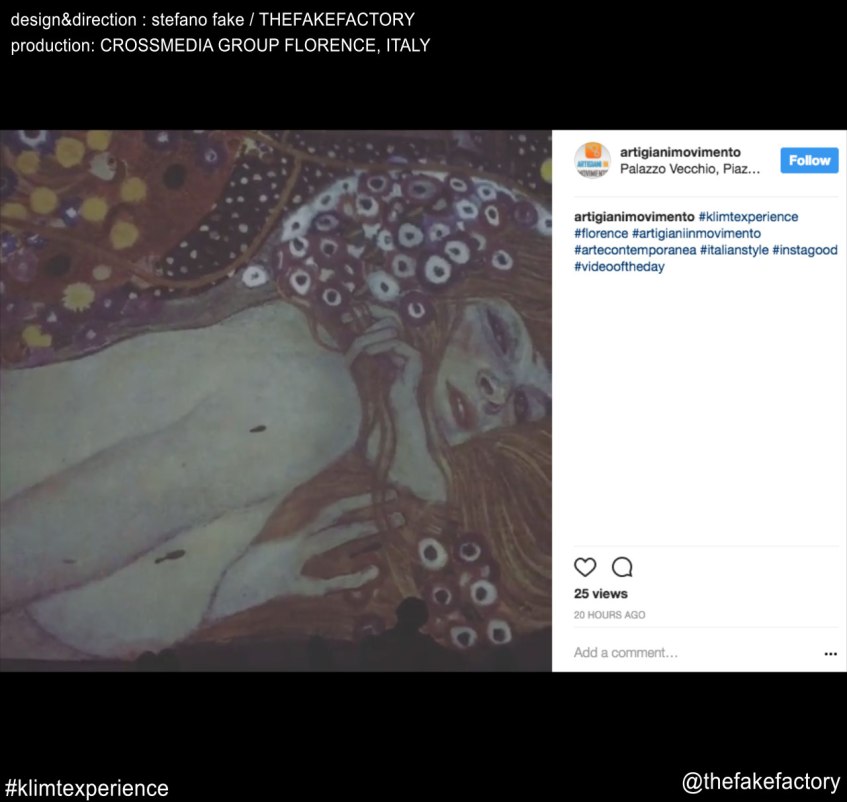847x802 pixels.
Task: Play the Klimt painting video
Action: (276, 400)
